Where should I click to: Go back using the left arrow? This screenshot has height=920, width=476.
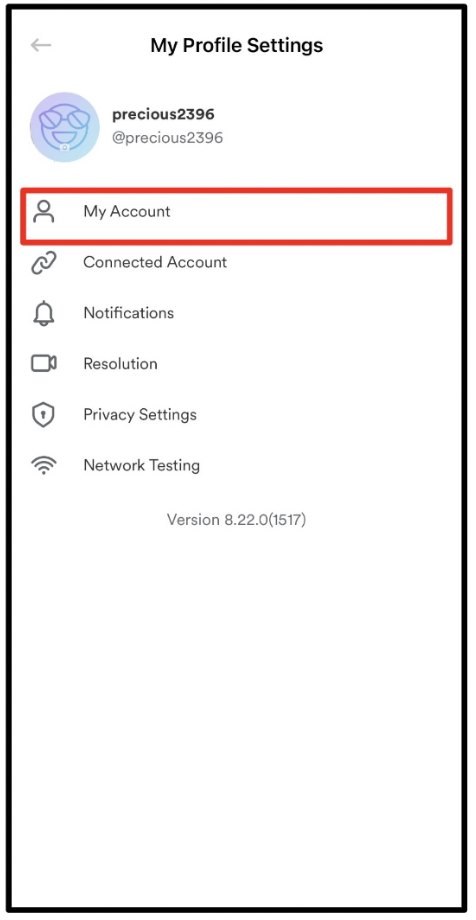(x=41, y=45)
